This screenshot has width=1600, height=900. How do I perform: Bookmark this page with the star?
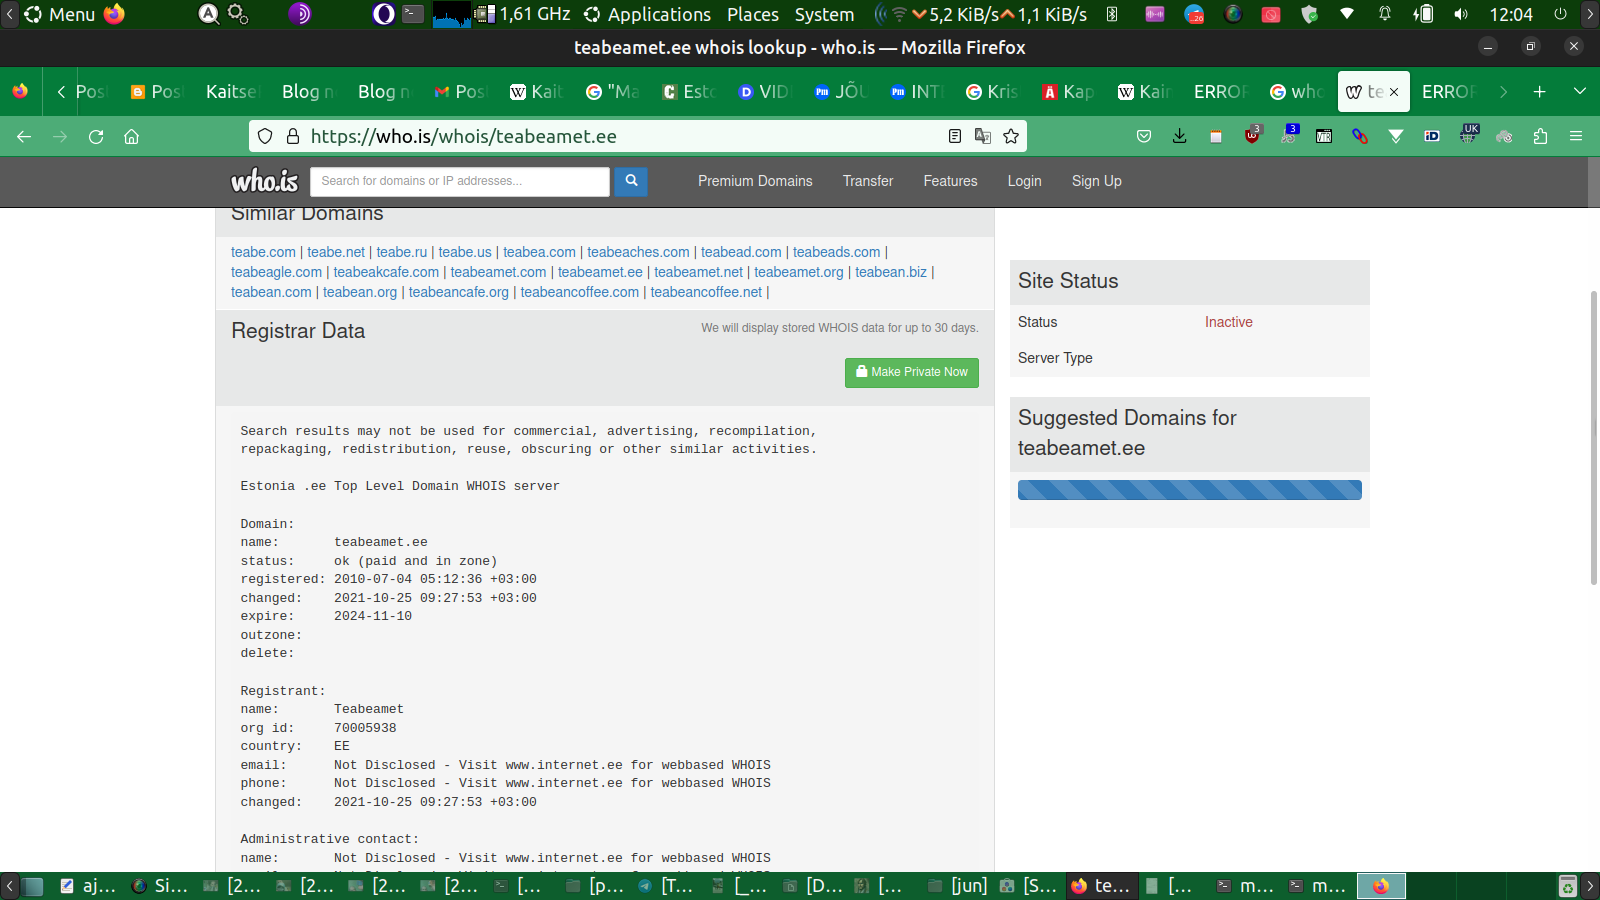coord(1011,136)
